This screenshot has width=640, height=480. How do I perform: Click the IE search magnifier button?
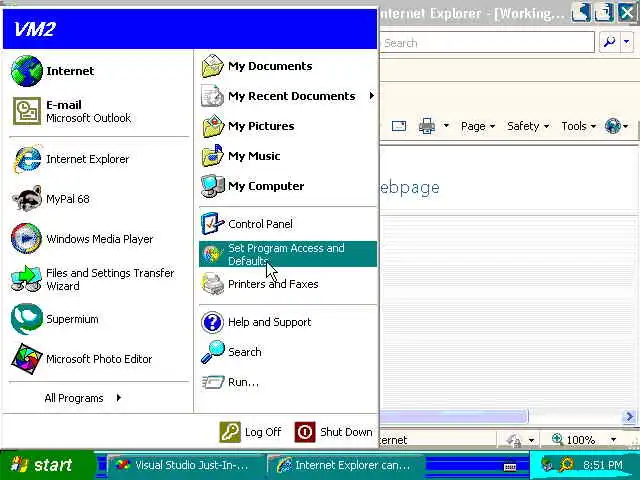[x=609, y=42]
